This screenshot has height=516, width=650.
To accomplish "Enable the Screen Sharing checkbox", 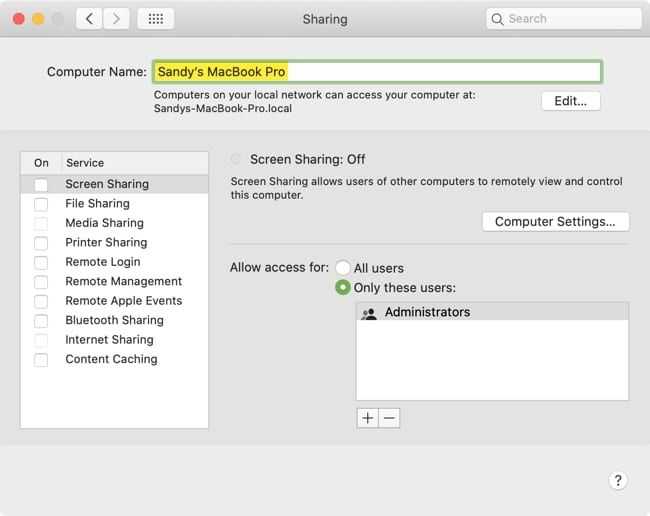I will (x=41, y=184).
